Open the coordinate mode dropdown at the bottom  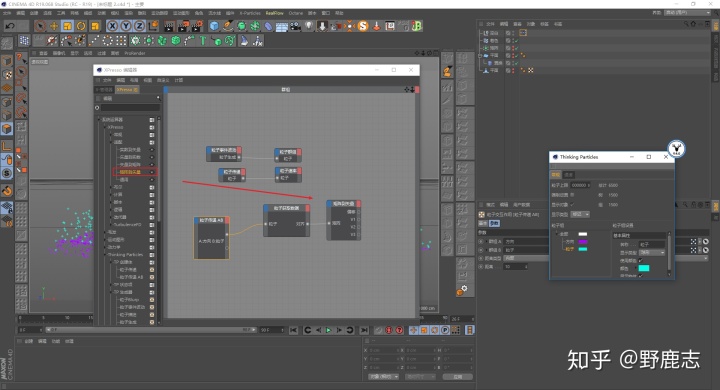coord(383,377)
